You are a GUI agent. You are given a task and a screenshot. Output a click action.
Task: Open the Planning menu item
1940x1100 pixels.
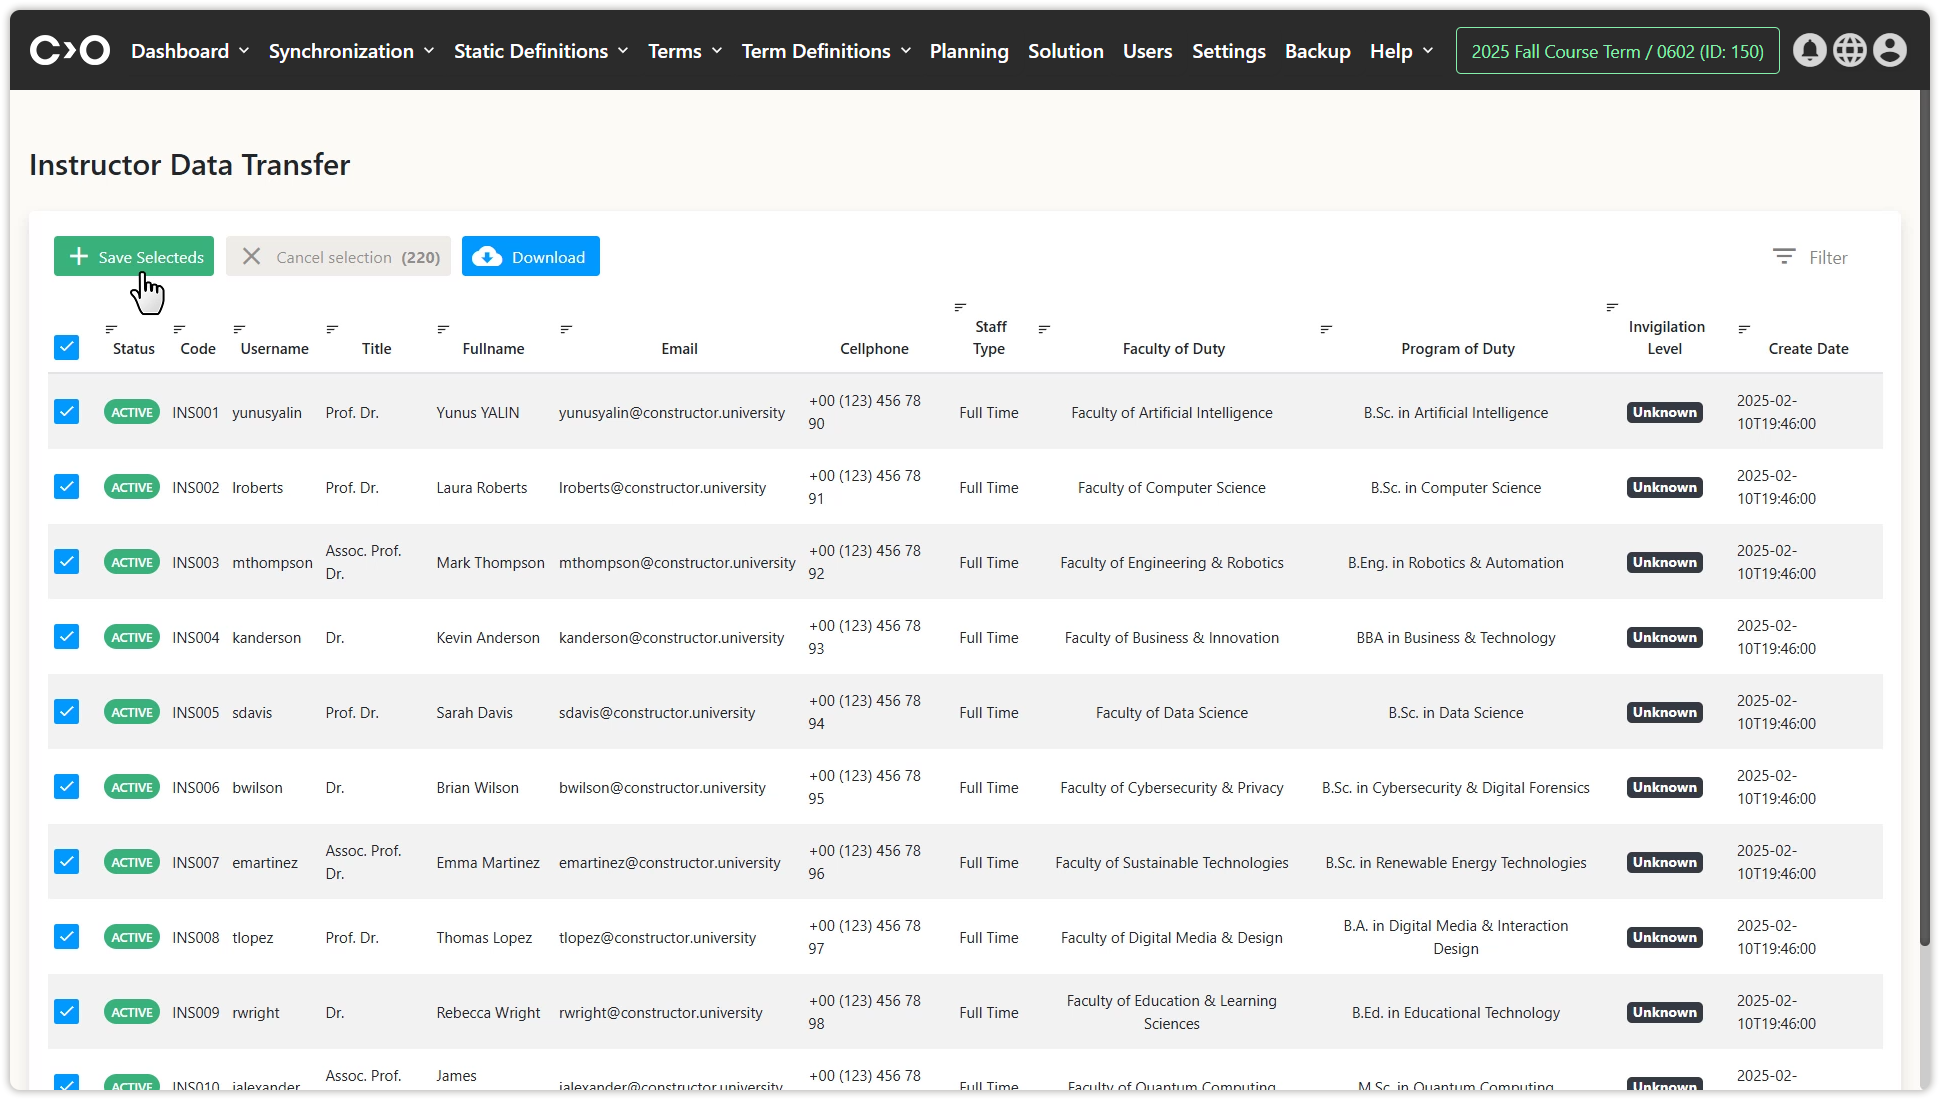[x=968, y=51]
